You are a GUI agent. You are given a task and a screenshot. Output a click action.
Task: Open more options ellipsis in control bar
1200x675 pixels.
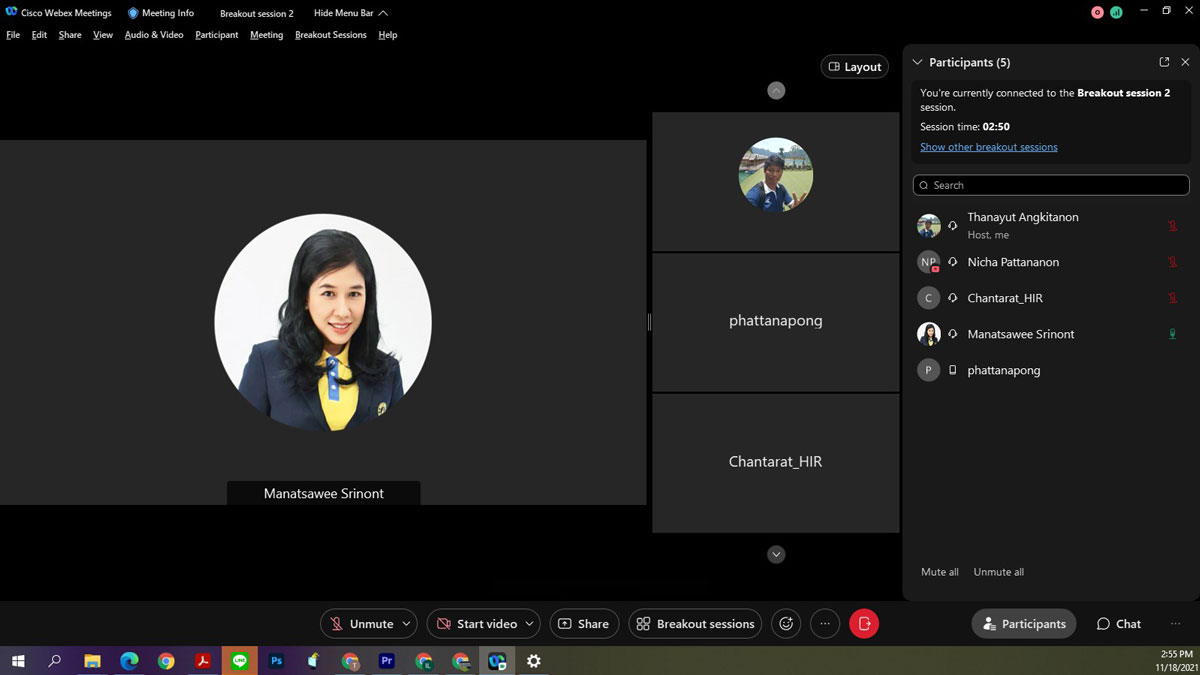point(824,624)
